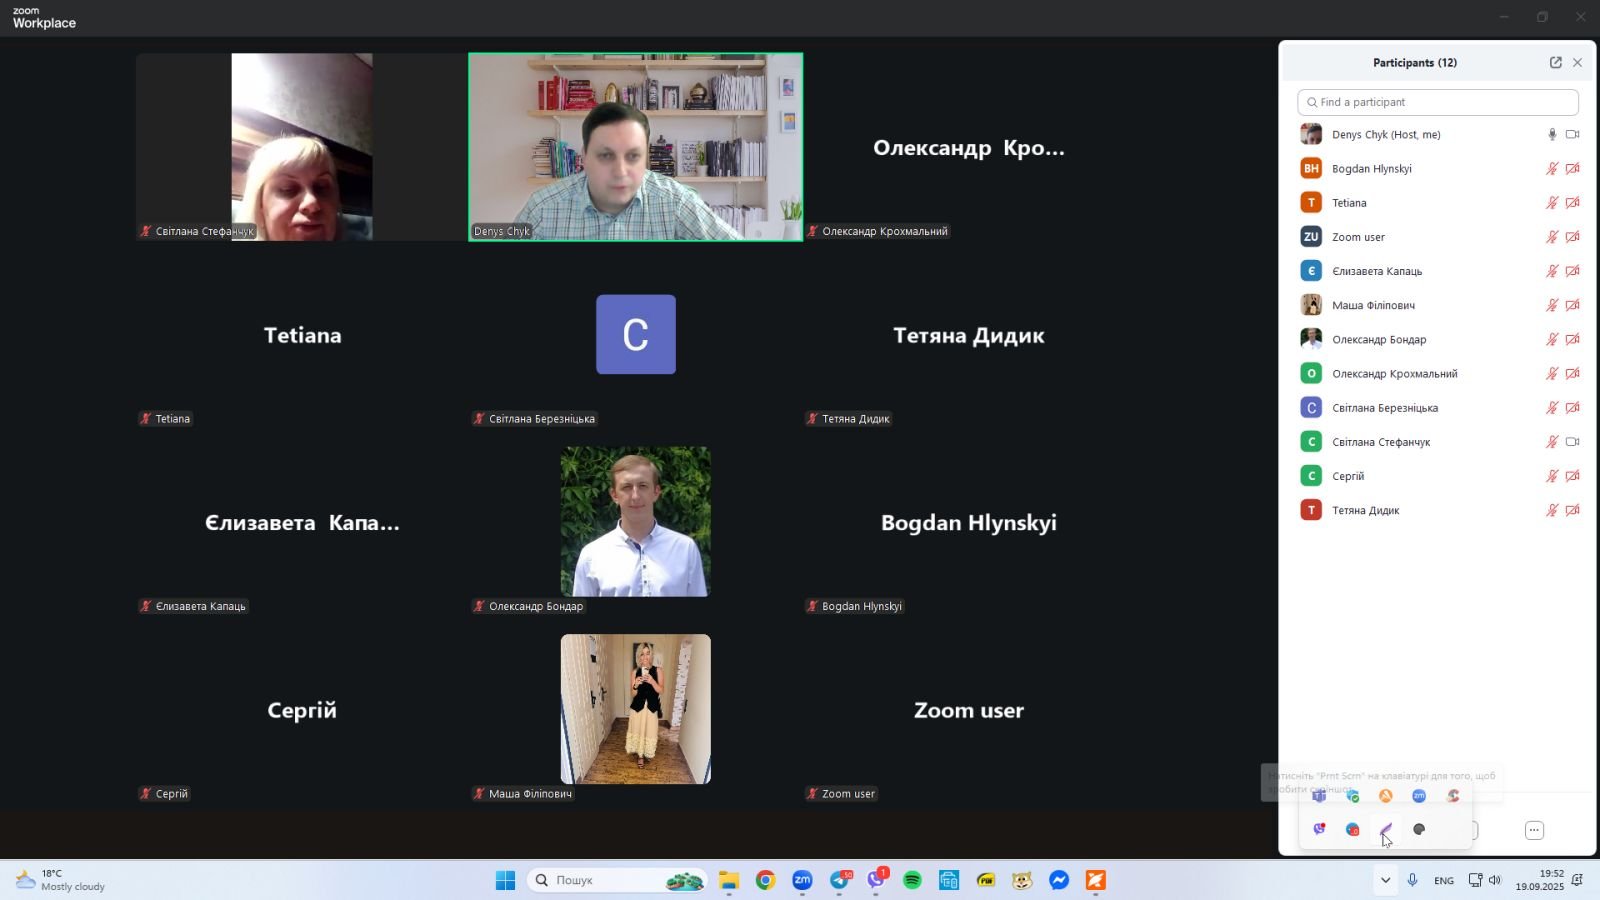
Task: Select Маша Філіпович in participants list
Action: pos(1373,306)
